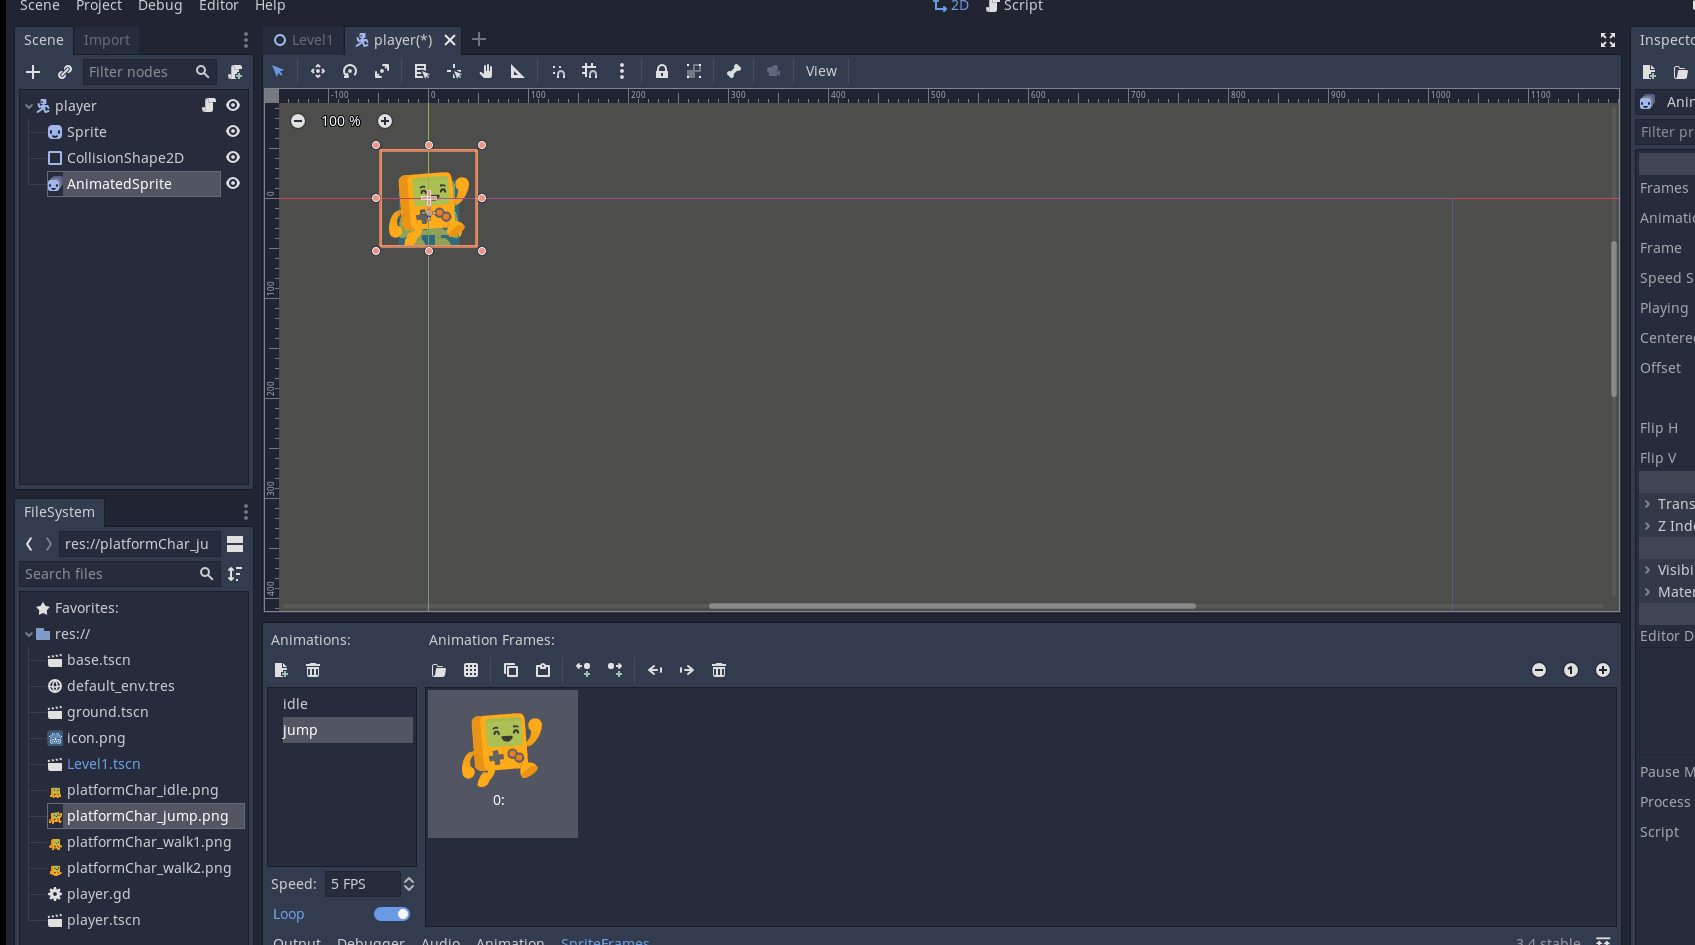Open skeleton bone options icon

point(734,71)
